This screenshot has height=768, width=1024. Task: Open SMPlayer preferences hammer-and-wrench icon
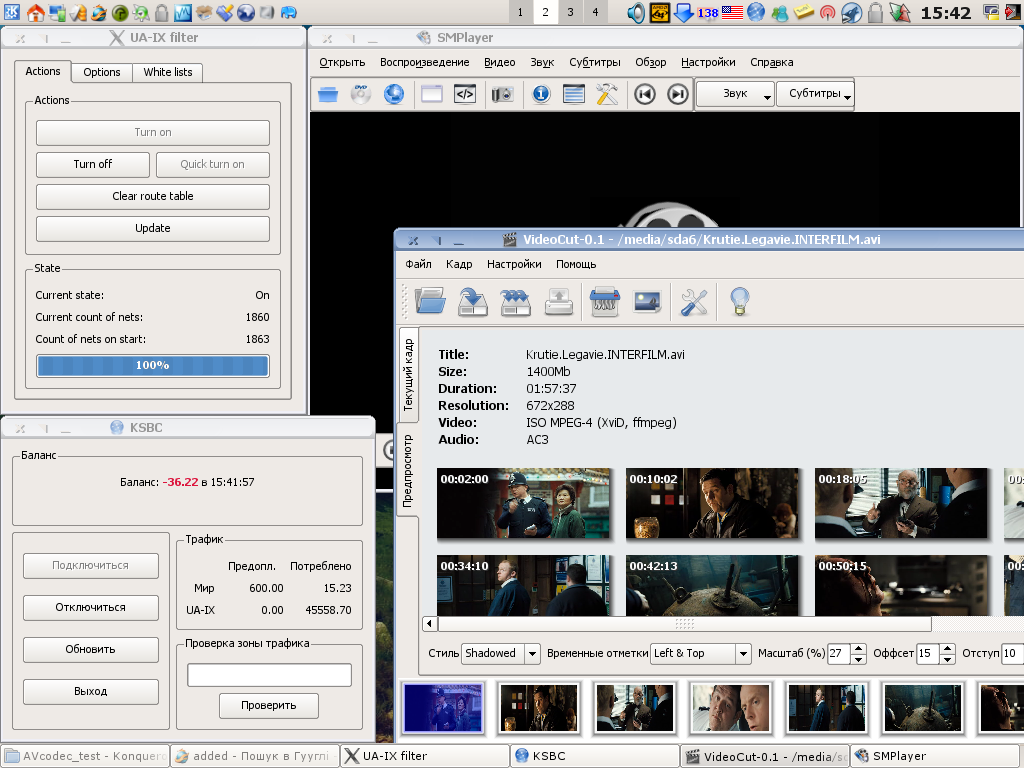pyautogui.click(x=607, y=94)
